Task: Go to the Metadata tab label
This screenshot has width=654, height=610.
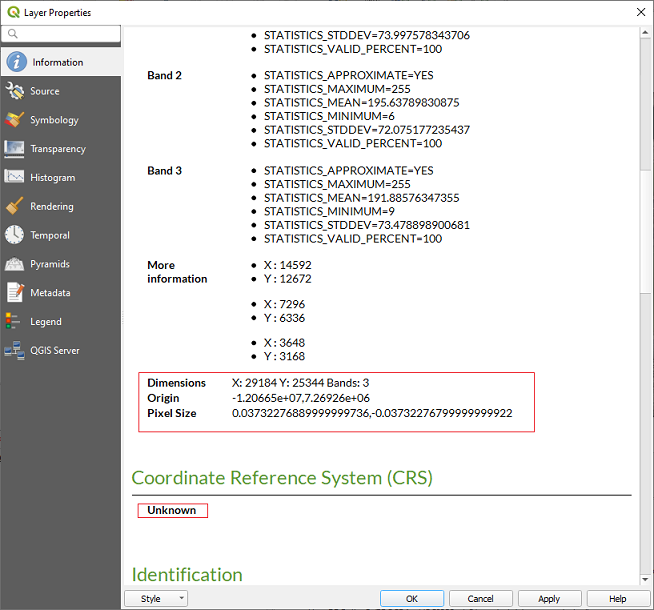Action: pyautogui.click(x=50, y=293)
